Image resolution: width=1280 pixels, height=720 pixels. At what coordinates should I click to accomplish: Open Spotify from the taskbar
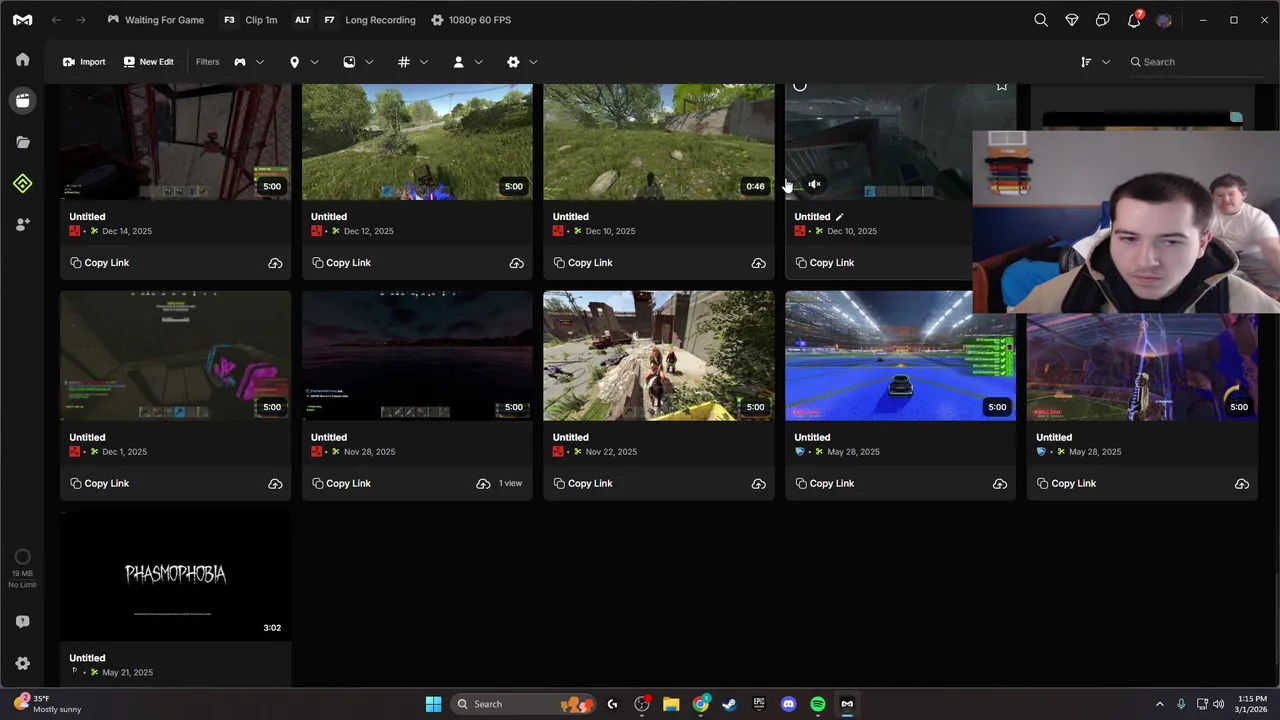pos(818,704)
